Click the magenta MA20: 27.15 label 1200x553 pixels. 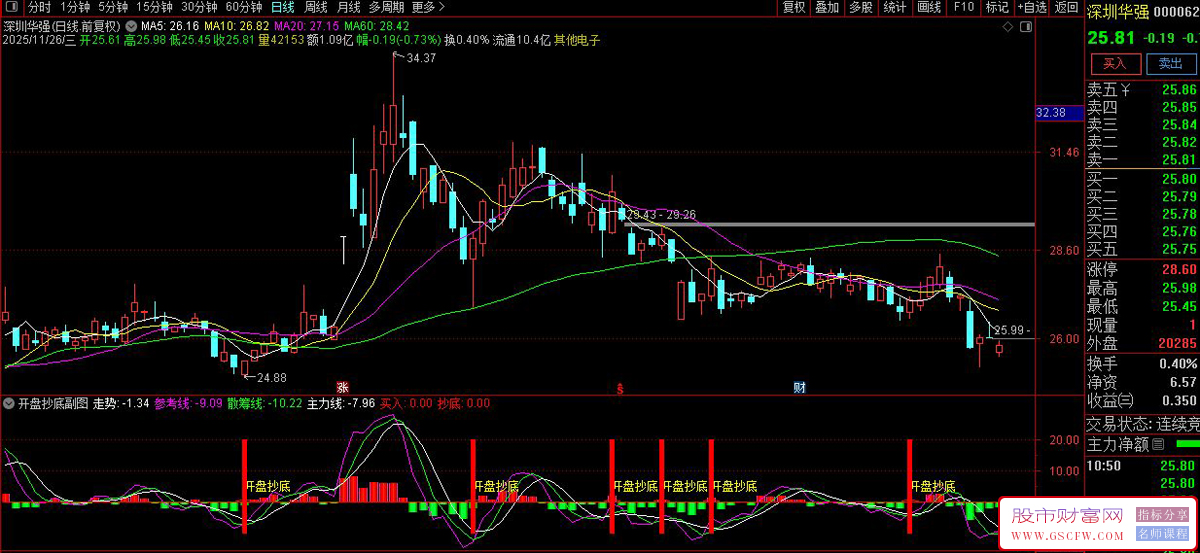(x=306, y=25)
